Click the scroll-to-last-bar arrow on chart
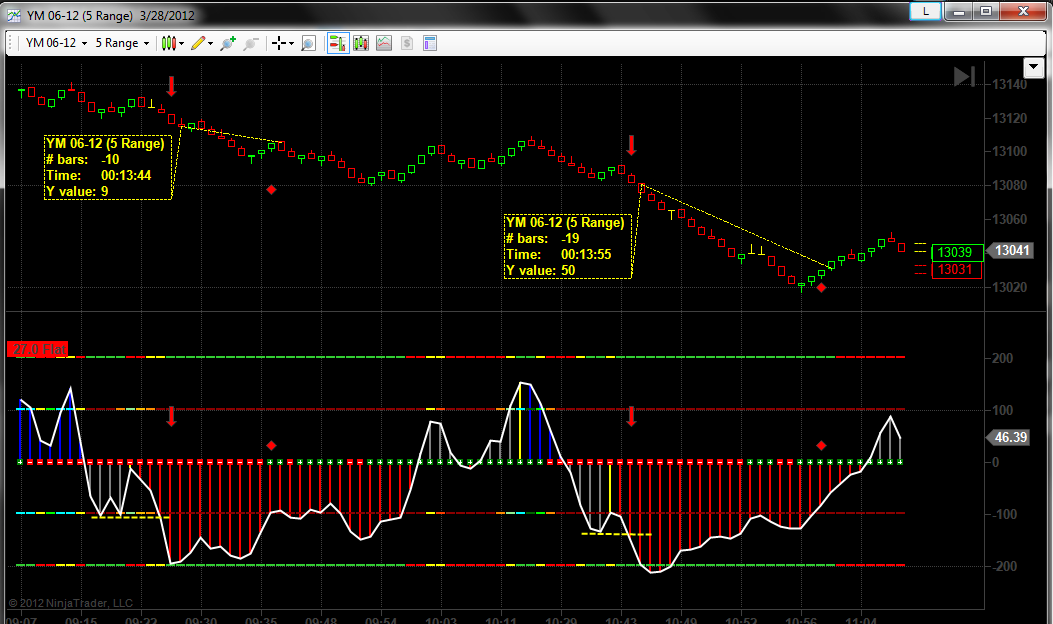 pyautogui.click(x=964, y=77)
